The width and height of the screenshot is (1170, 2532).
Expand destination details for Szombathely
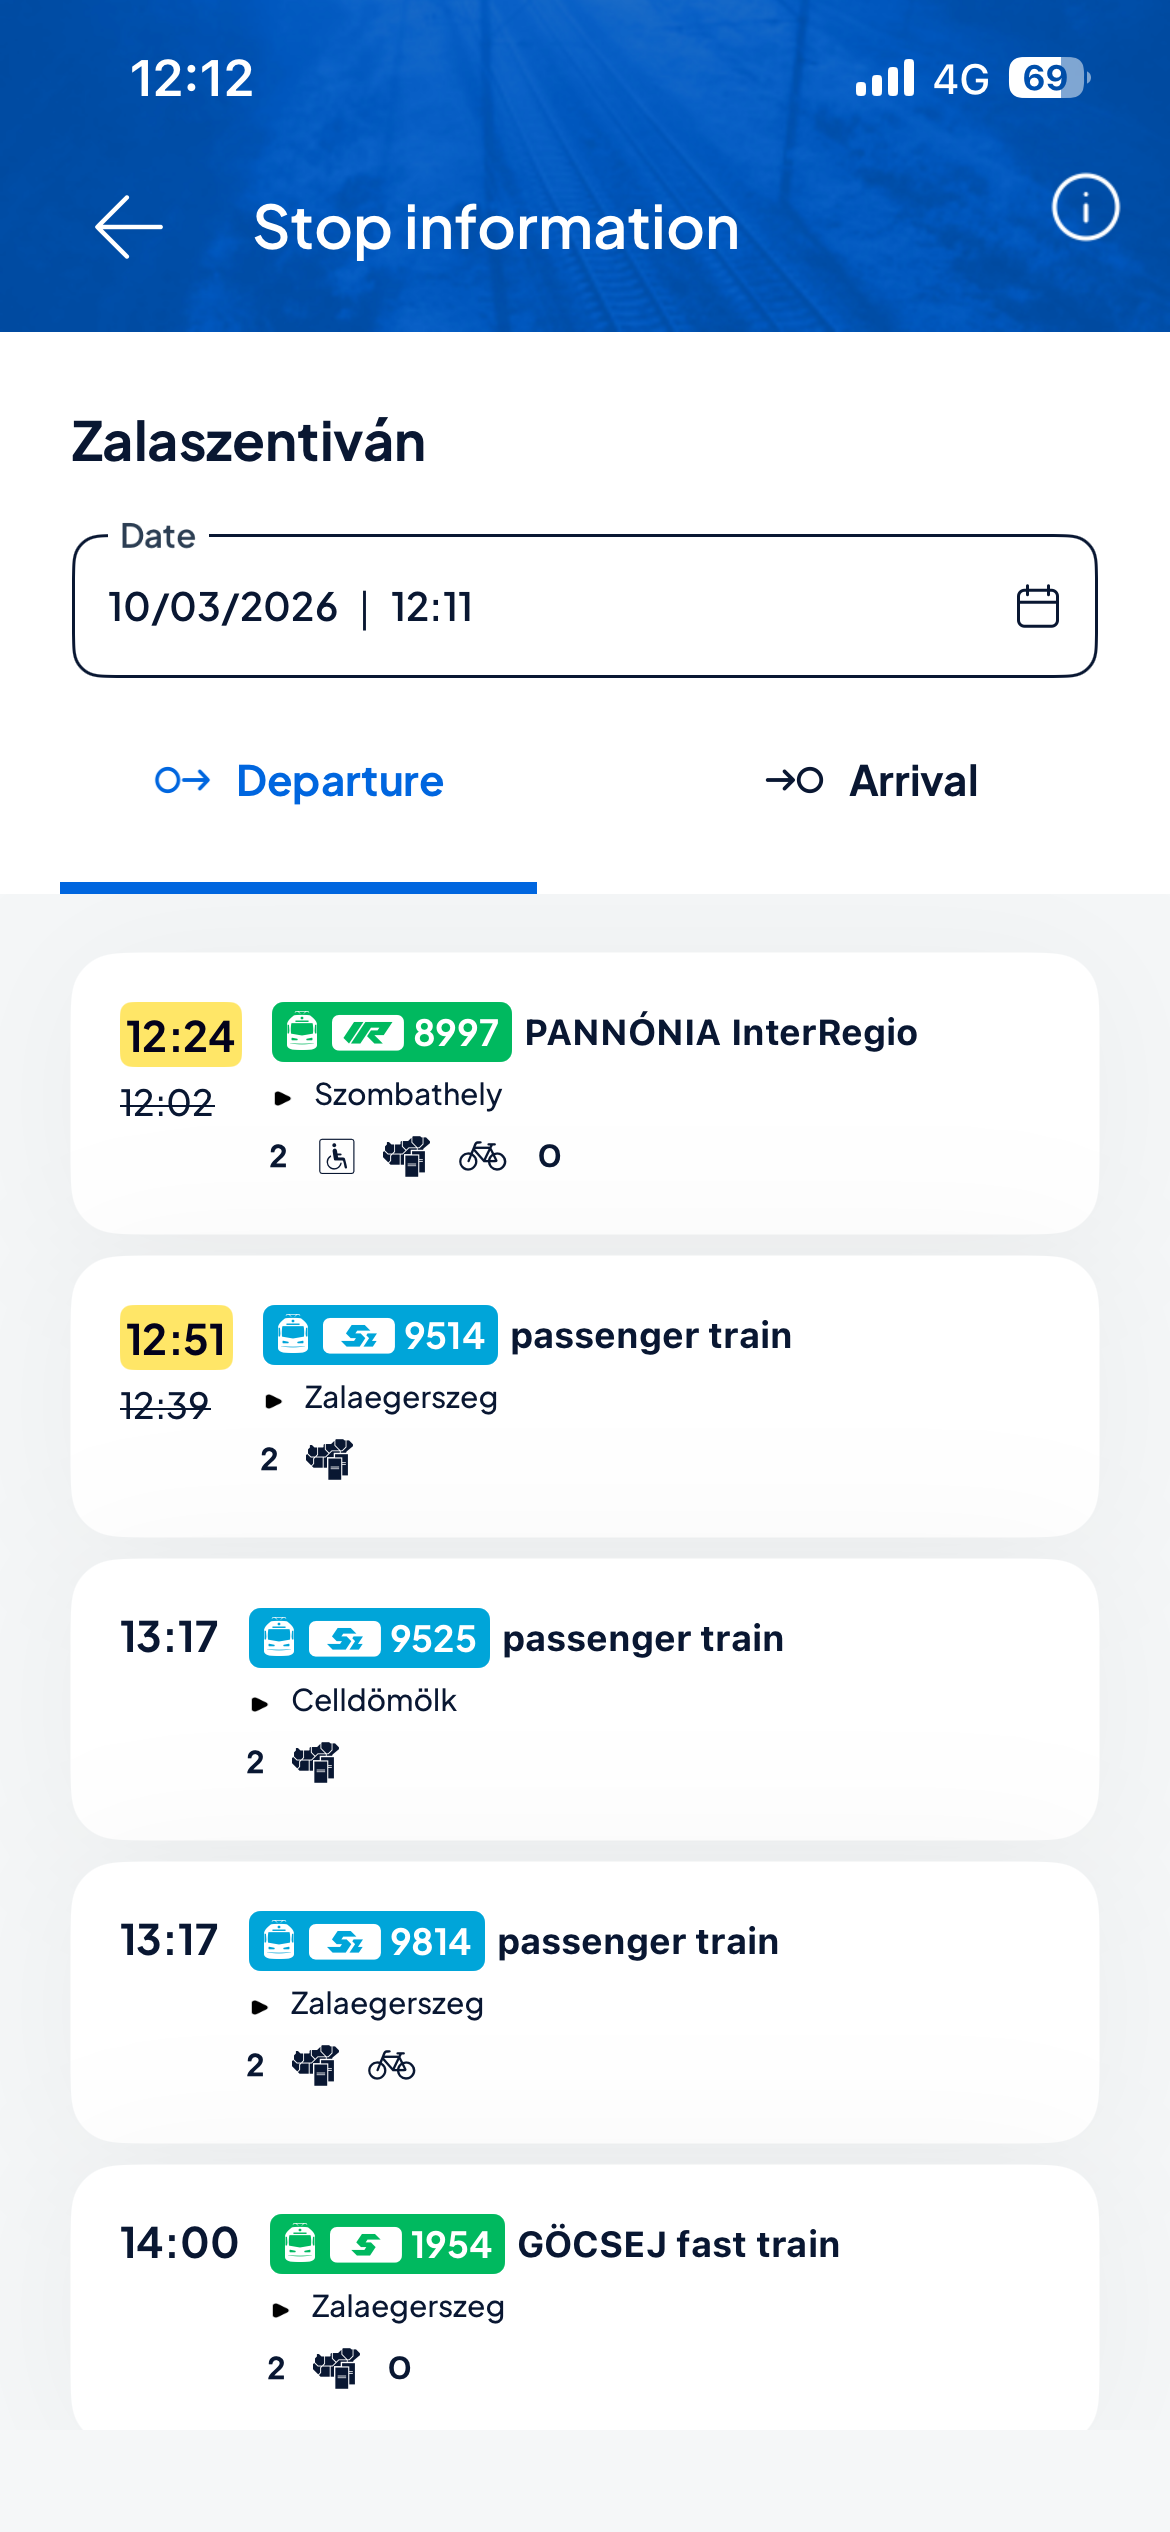407,1094
